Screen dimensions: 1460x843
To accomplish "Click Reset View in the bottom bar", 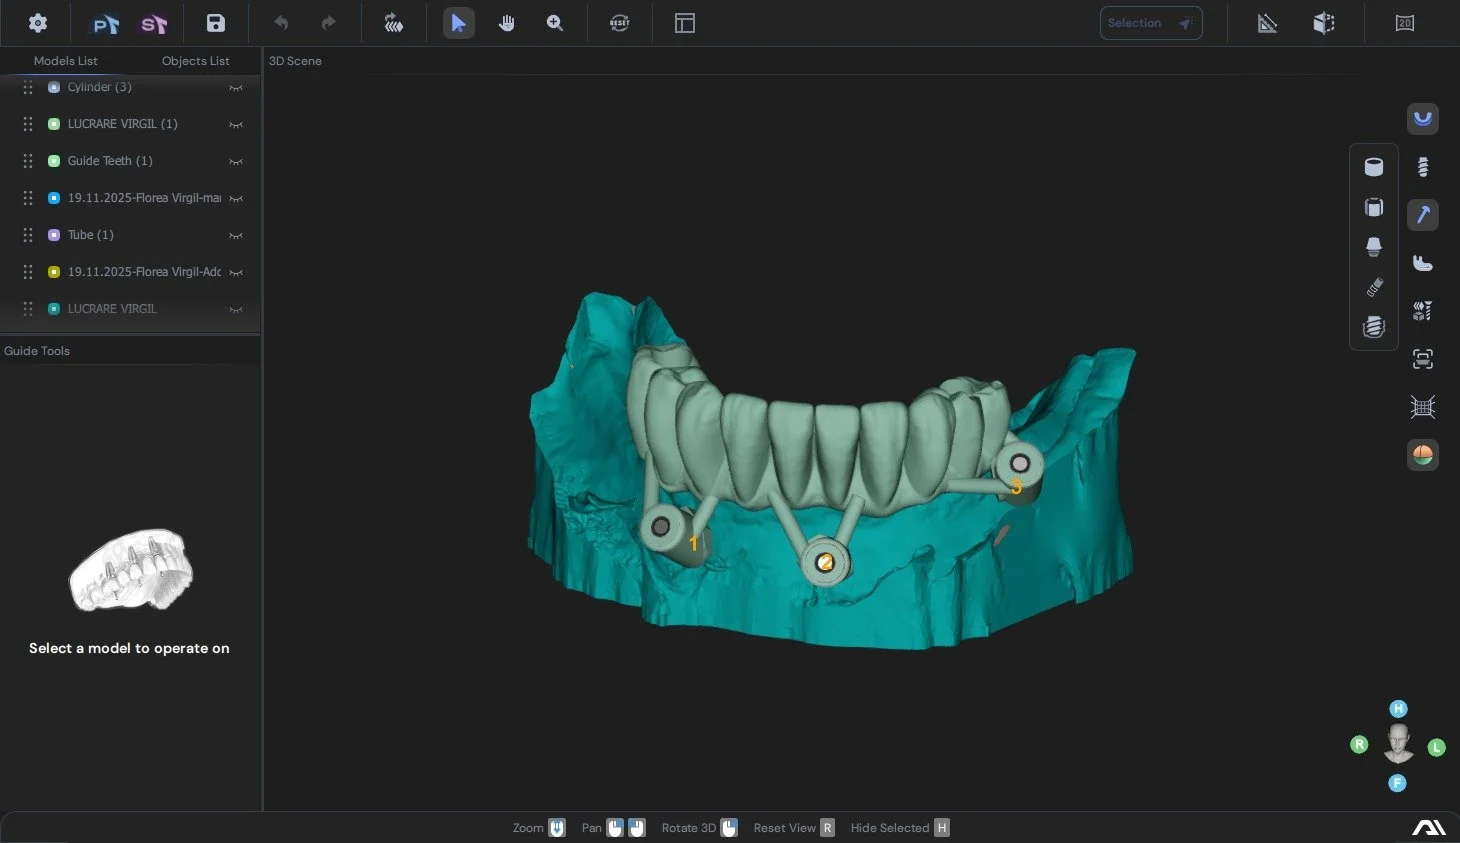I will pos(784,827).
